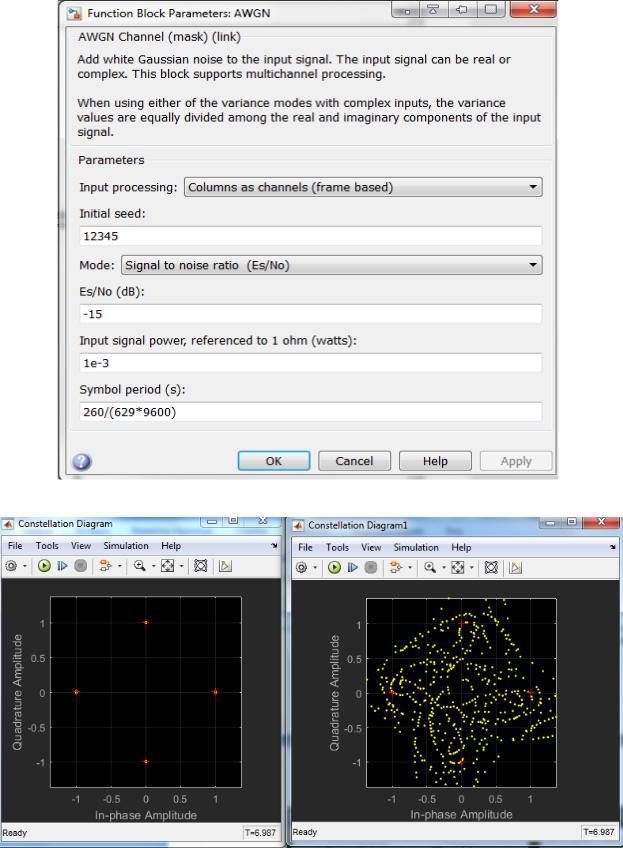Open configuration properties gear in Constellation Diagram1 window

click(x=301, y=567)
